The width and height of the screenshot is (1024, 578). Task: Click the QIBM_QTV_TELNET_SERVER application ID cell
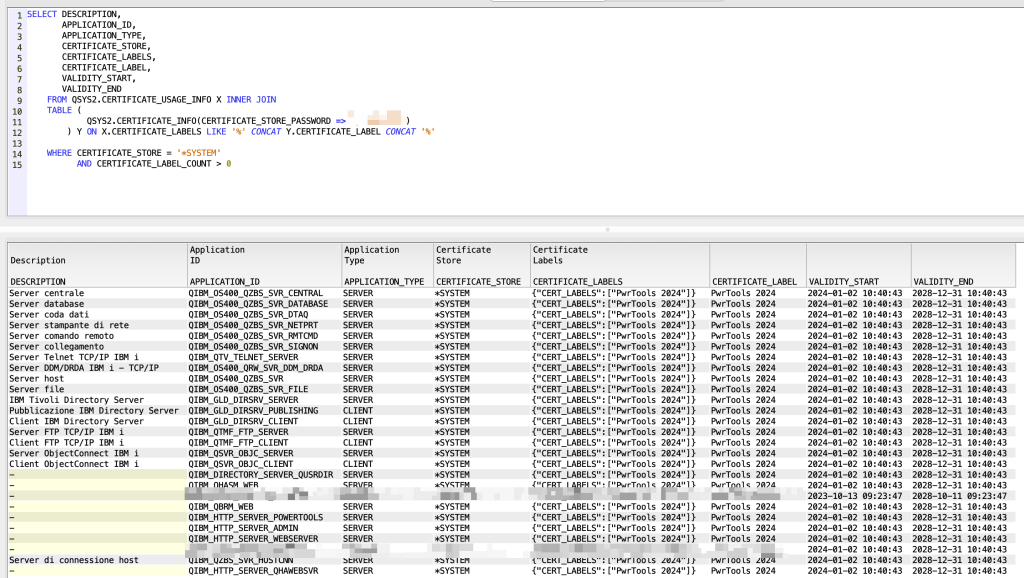243,357
